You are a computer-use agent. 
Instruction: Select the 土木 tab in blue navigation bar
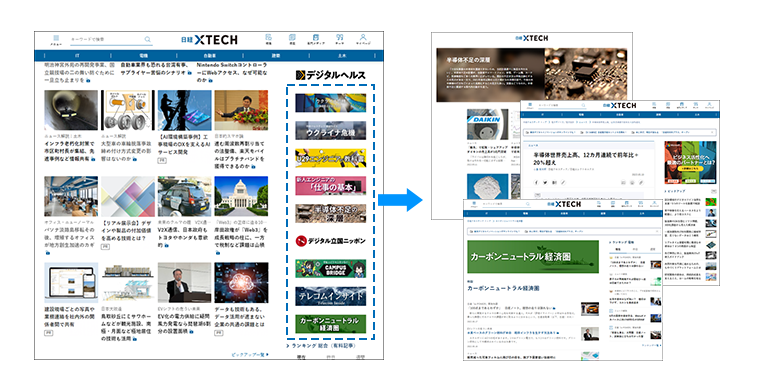click(342, 56)
